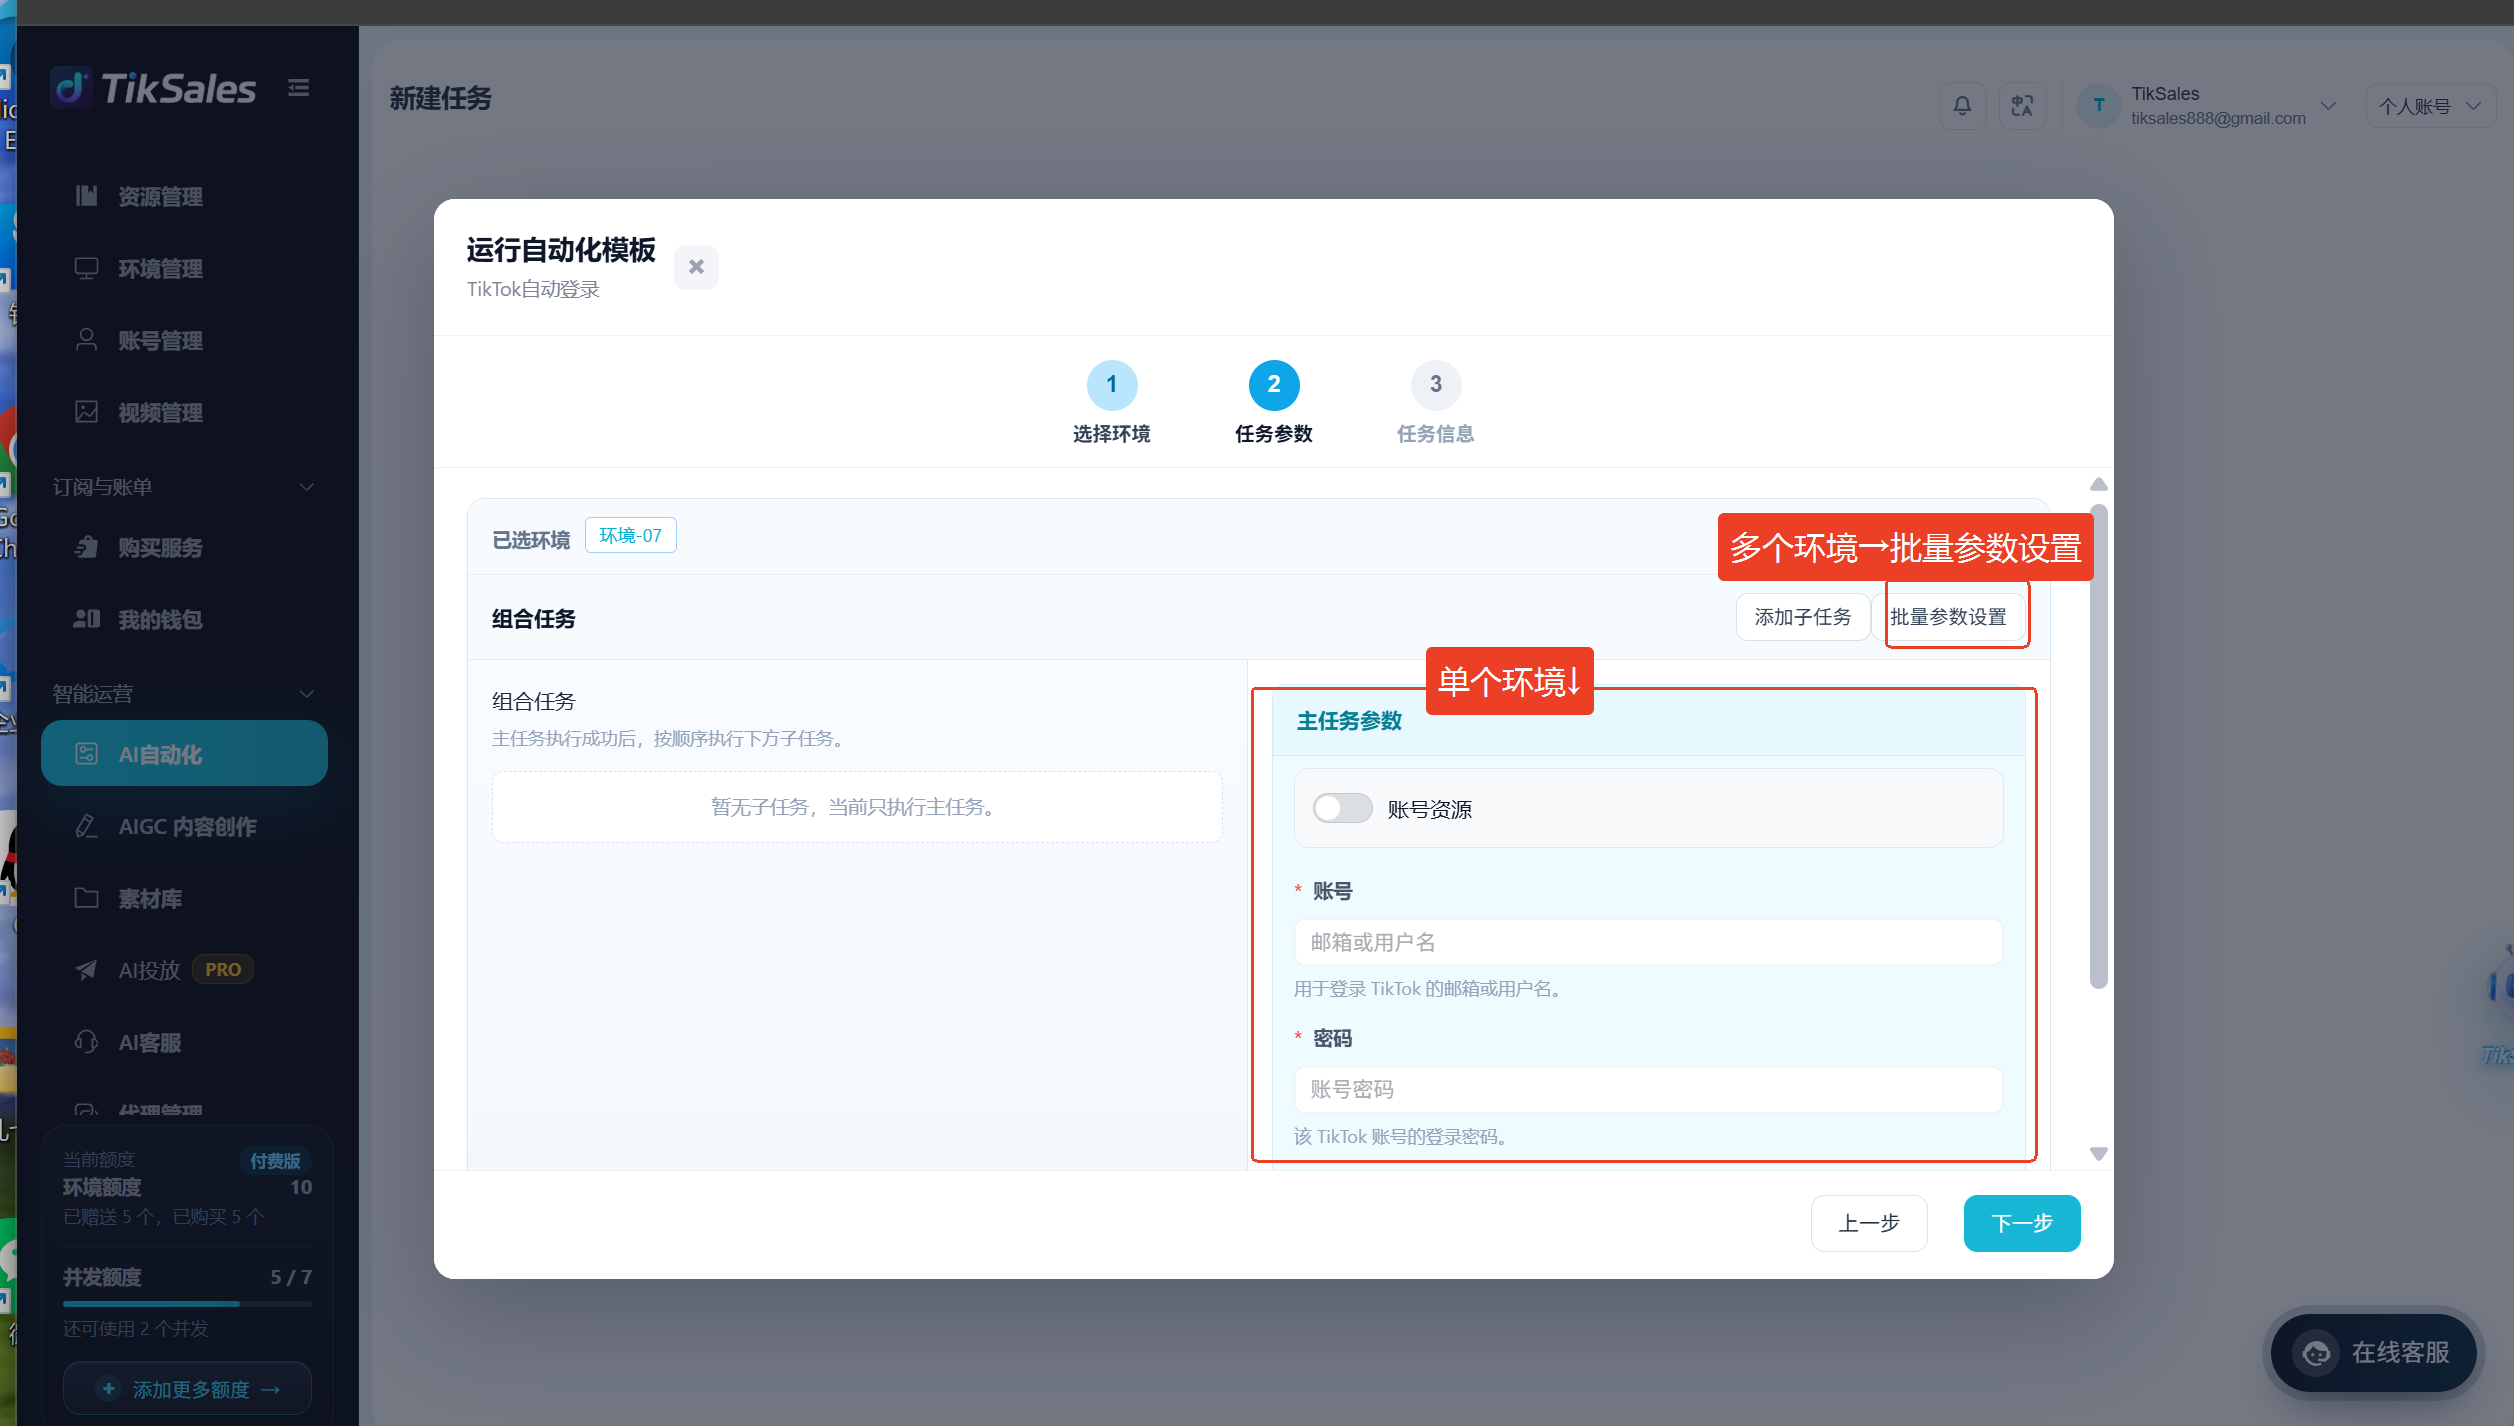Click the language translate icon
The image size is (2514, 1426).
(2022, 105)
